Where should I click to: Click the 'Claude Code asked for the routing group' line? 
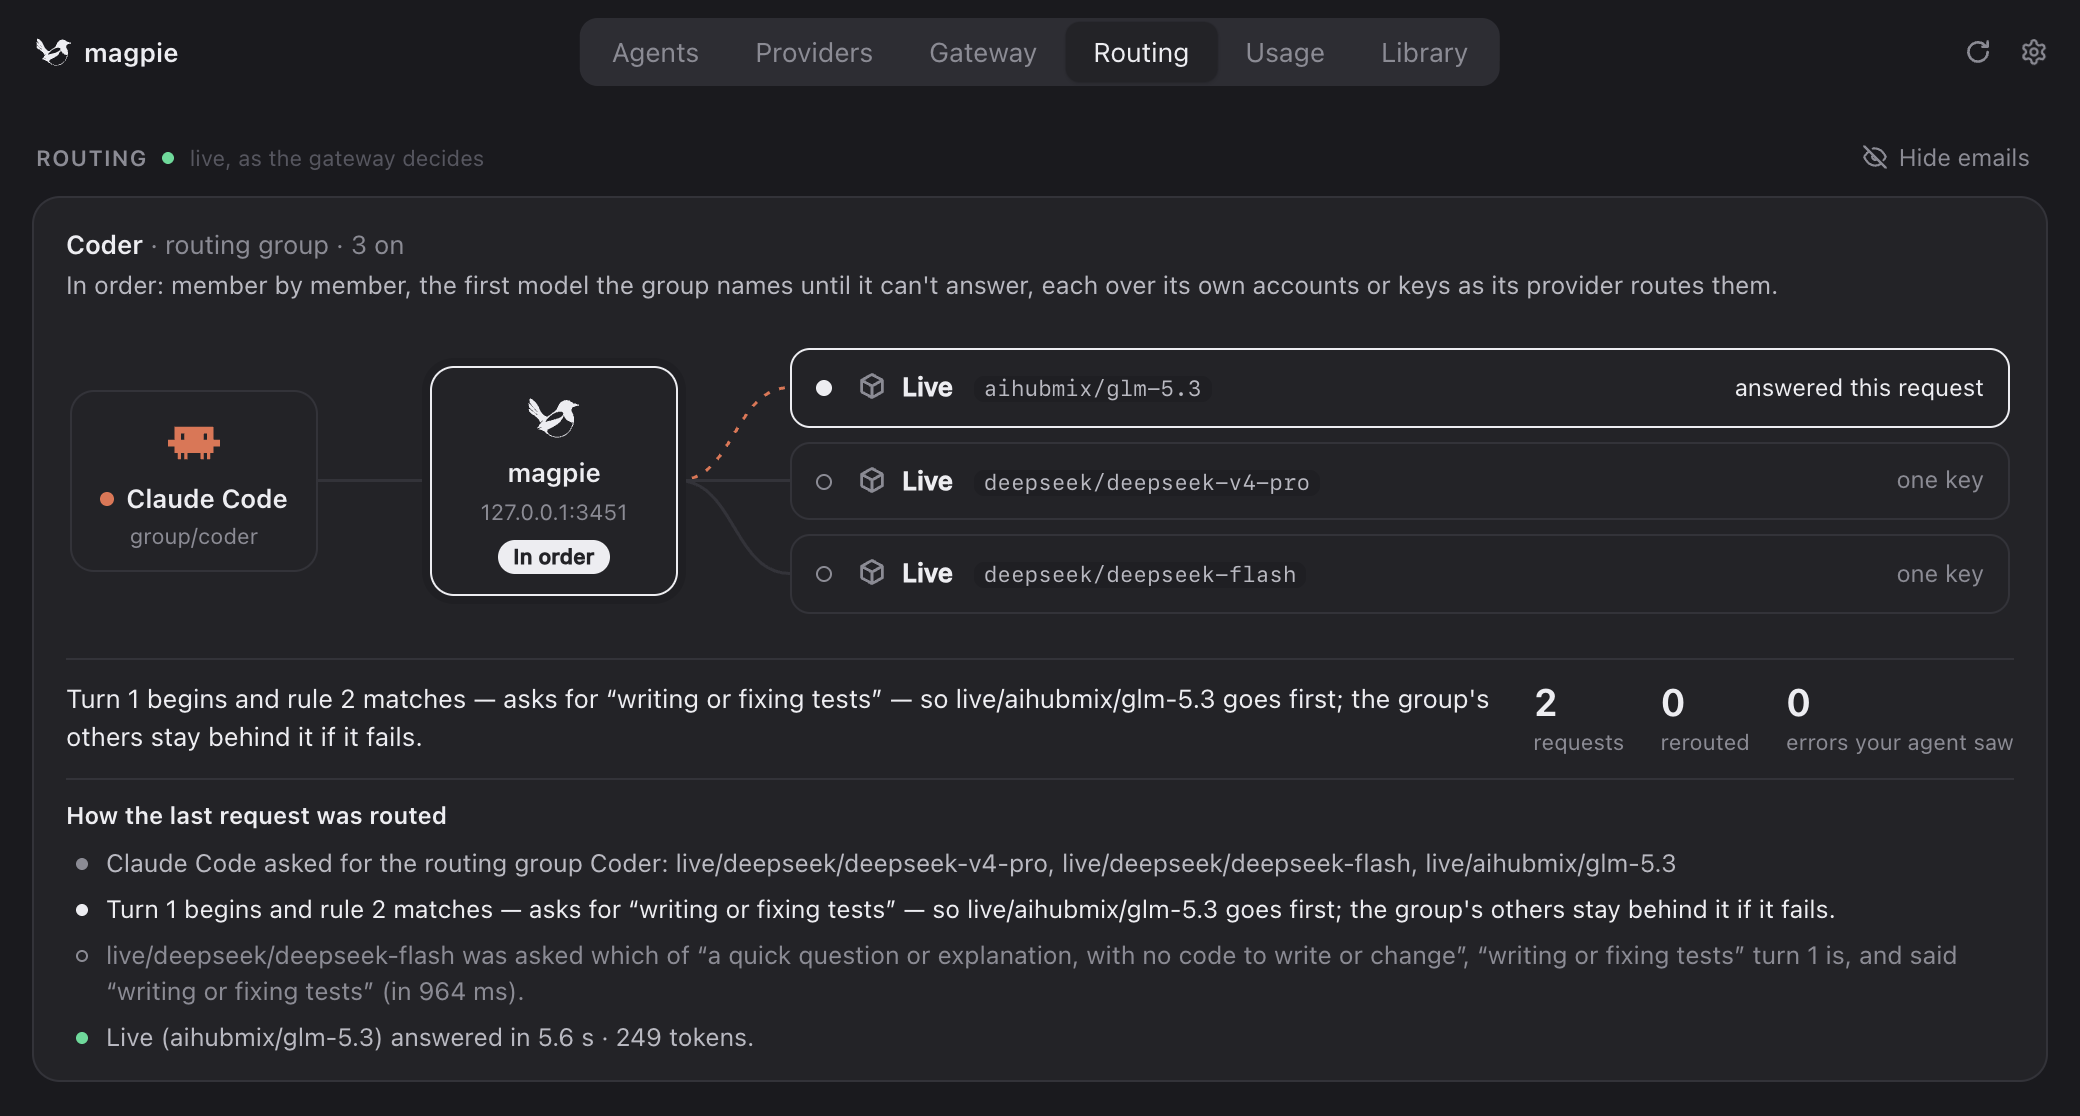point(890,864)
